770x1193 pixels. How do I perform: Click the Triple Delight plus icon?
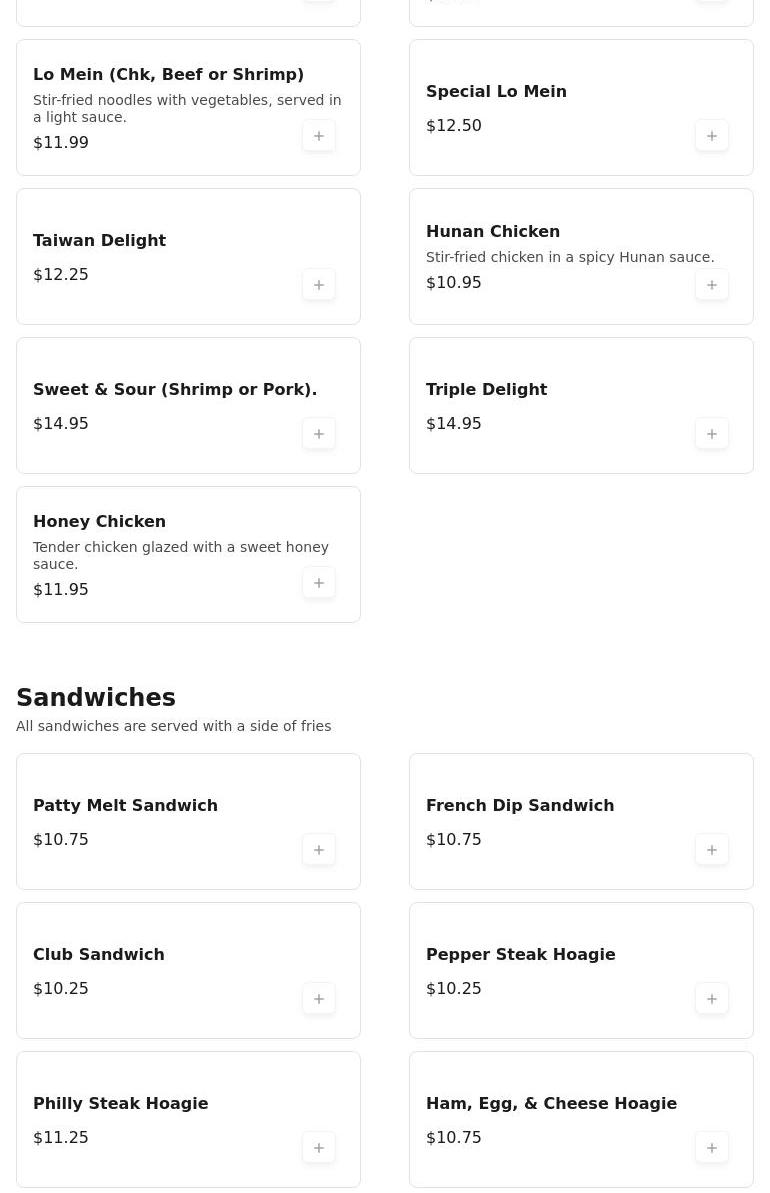[x=711, y=434]
